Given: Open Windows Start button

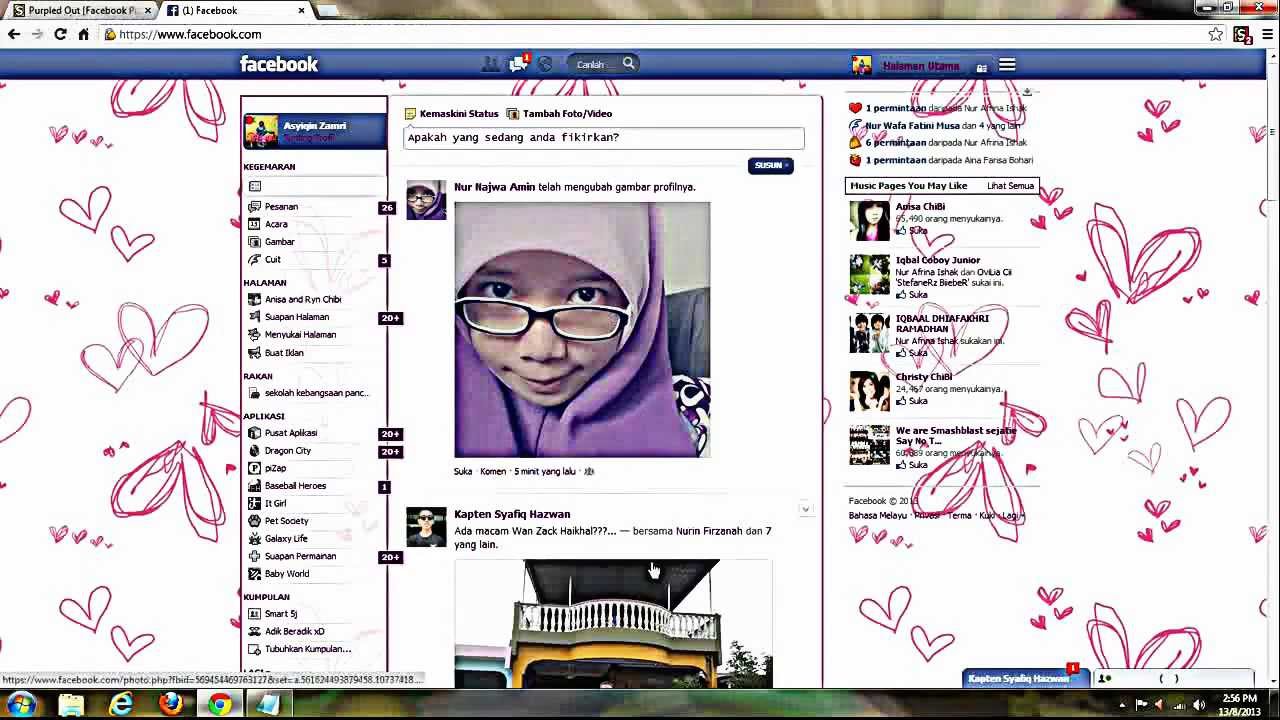Looking at the screenshot, I should tap(21, 705).
